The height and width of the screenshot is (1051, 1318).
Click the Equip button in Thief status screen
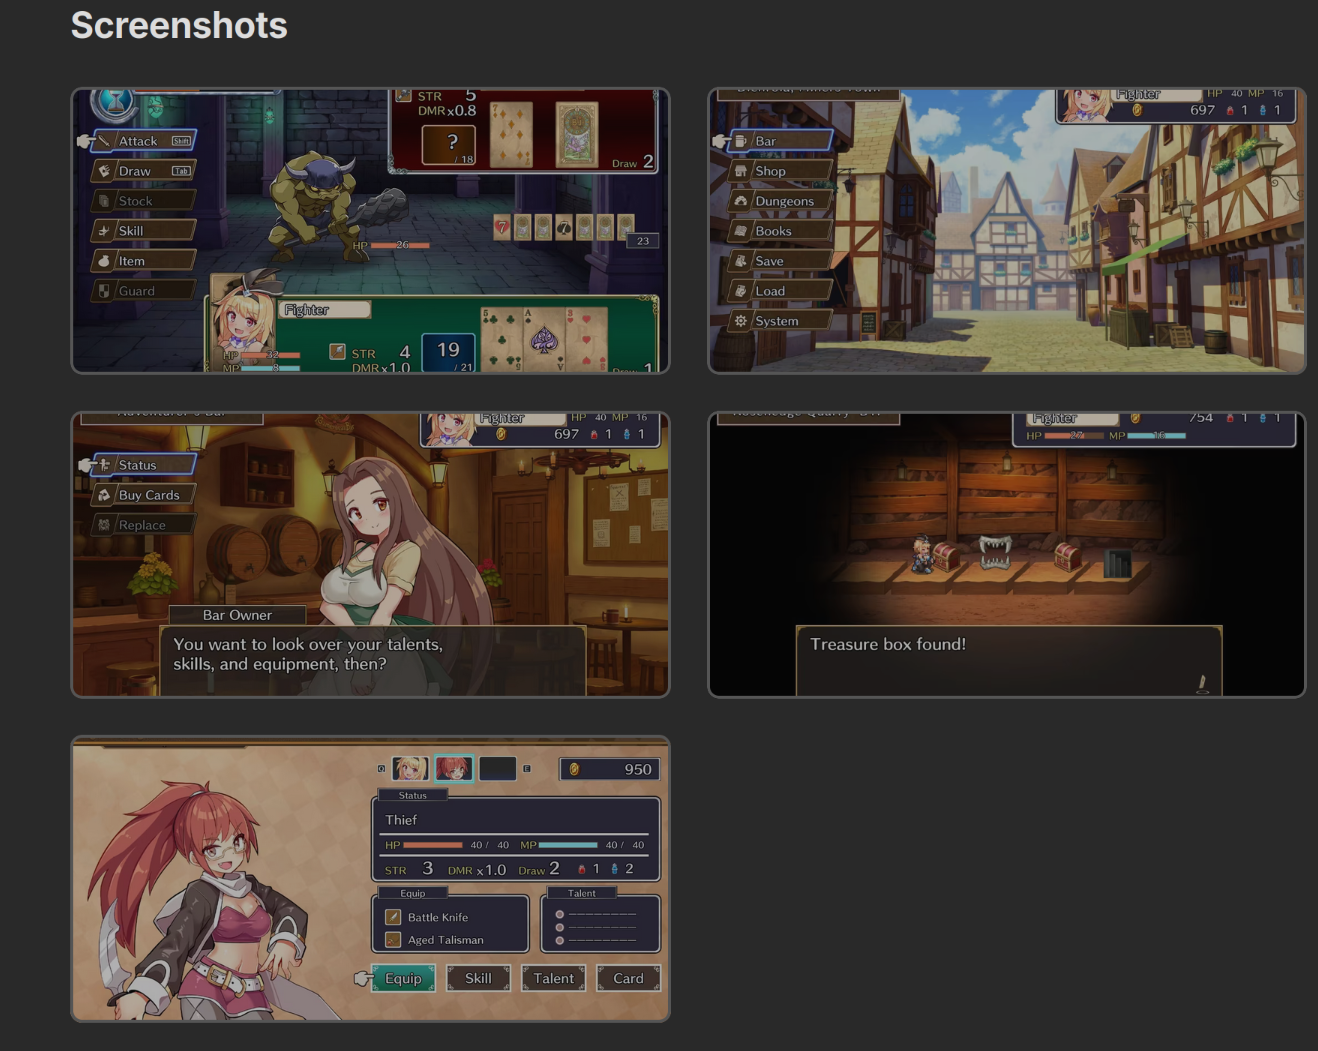403,978
